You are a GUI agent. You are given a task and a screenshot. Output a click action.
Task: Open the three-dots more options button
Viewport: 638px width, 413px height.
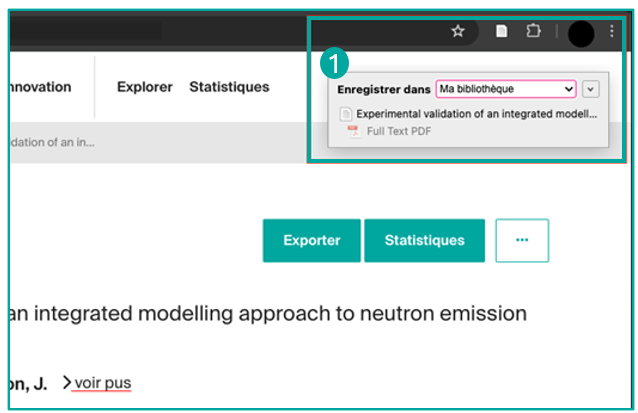522,240
